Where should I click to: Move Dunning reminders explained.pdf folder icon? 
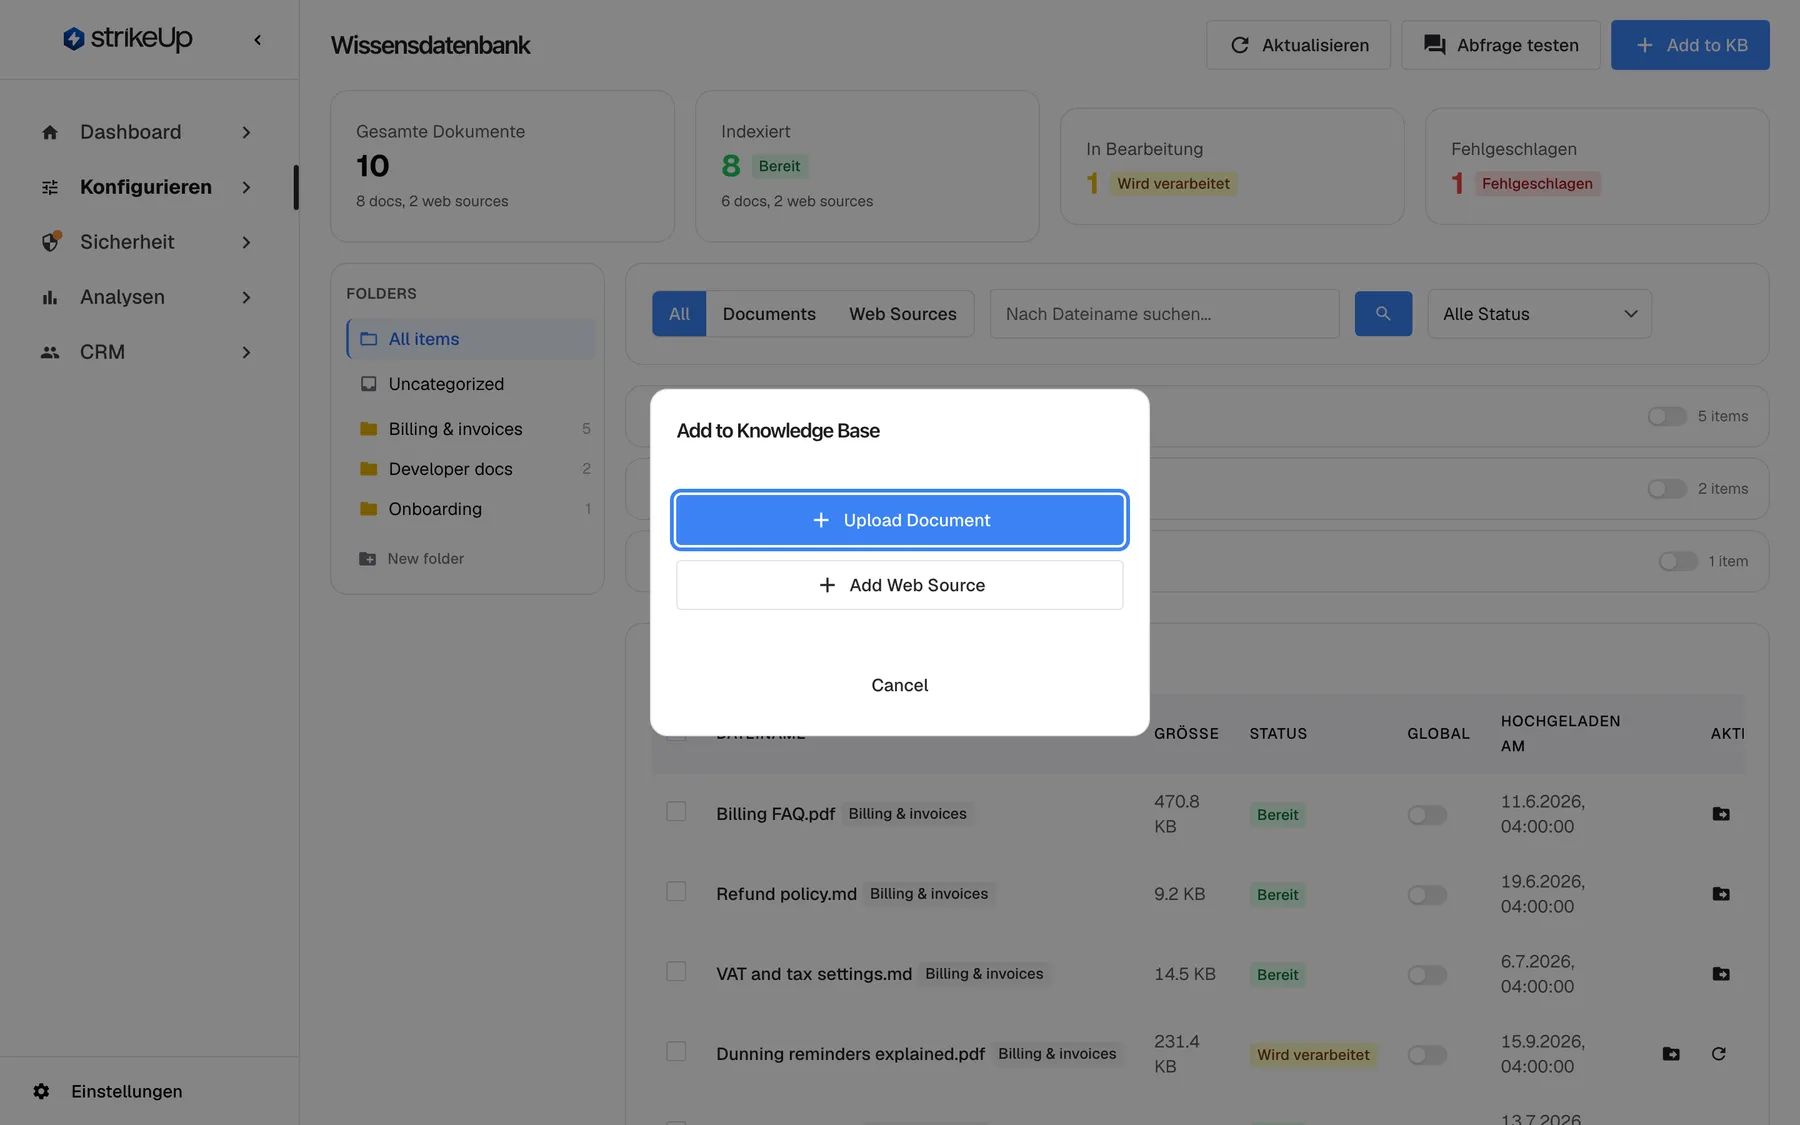pyautogui.click(x=1671, y=1054)
